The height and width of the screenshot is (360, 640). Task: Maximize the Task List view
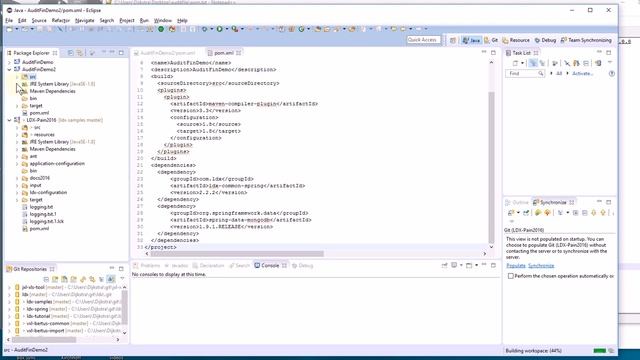pyautogui.click(x=609, y=53)
